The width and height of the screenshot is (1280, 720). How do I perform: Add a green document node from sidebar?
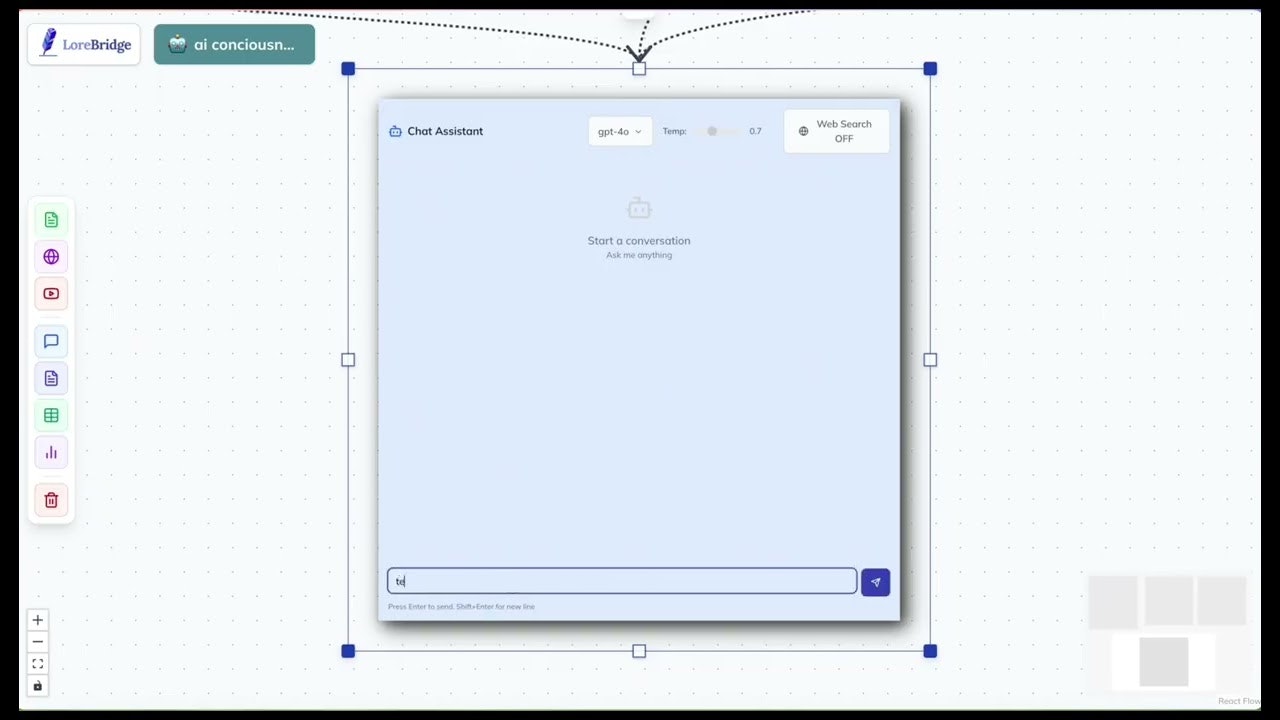click(x=51, y=220)
